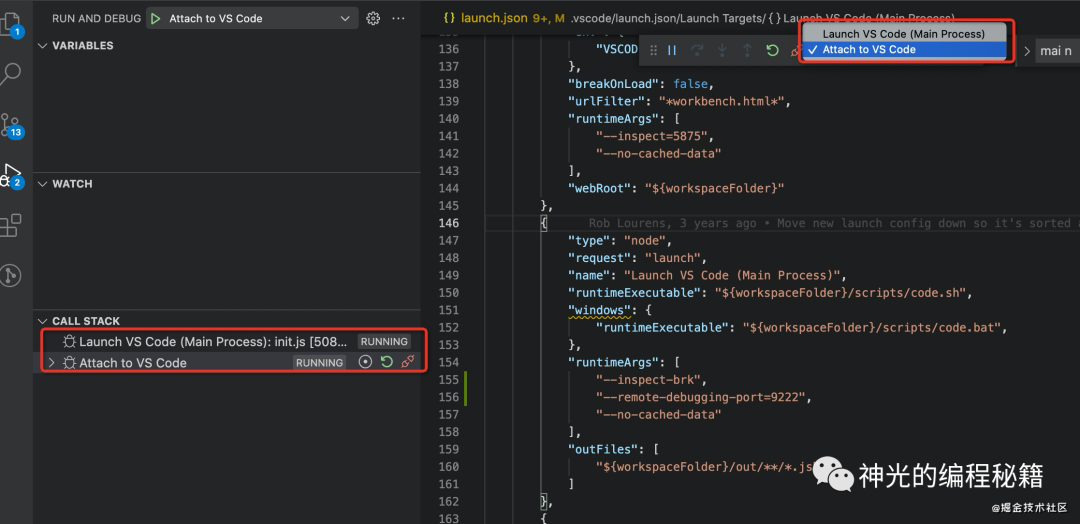
Task: Open the Search view in activity bar
Action: (11, 74)
